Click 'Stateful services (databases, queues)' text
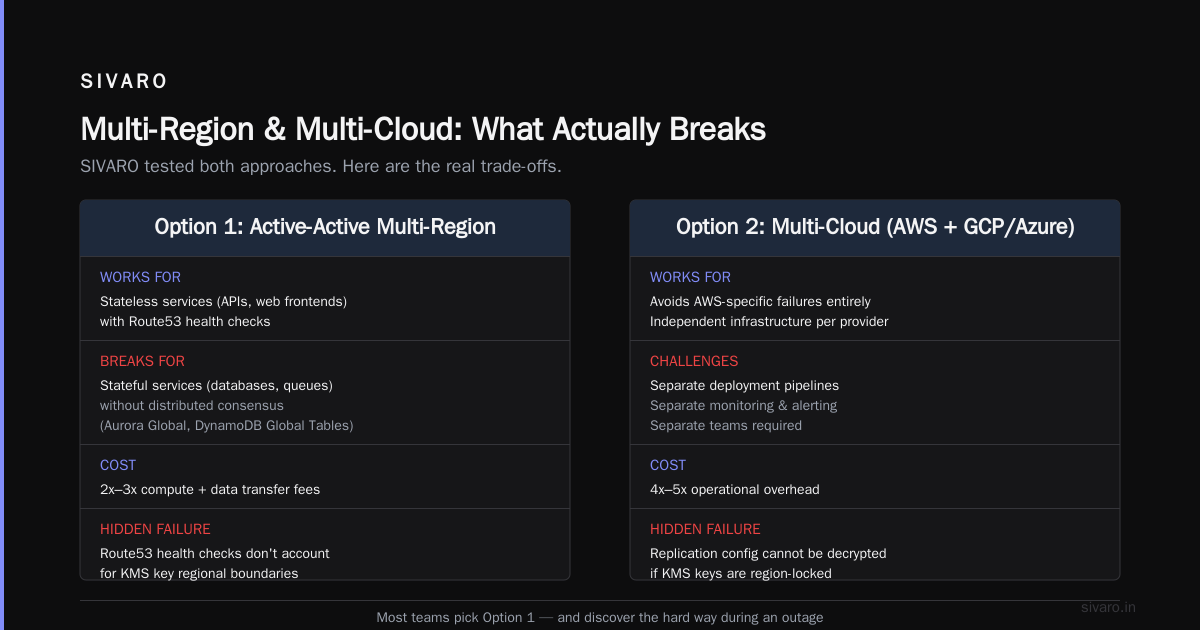This screenshot has height=630, width=1200. pos(216,385)
